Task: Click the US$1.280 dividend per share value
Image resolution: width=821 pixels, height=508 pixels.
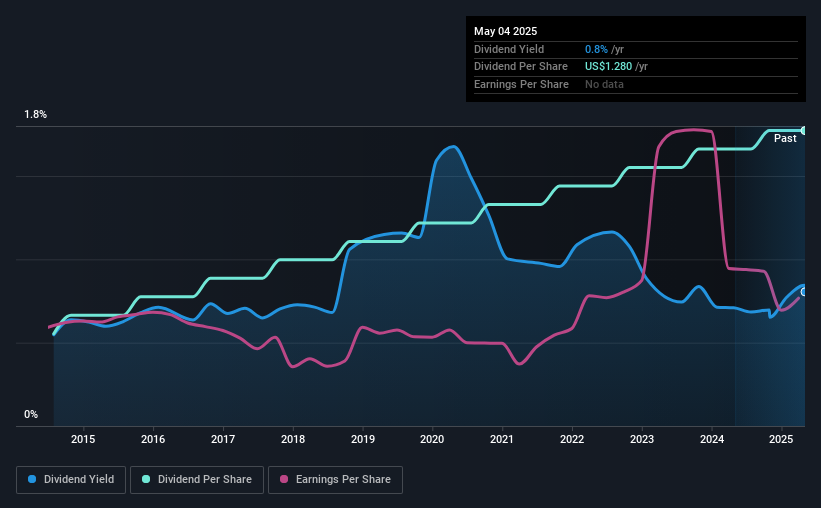Action: 608,67
